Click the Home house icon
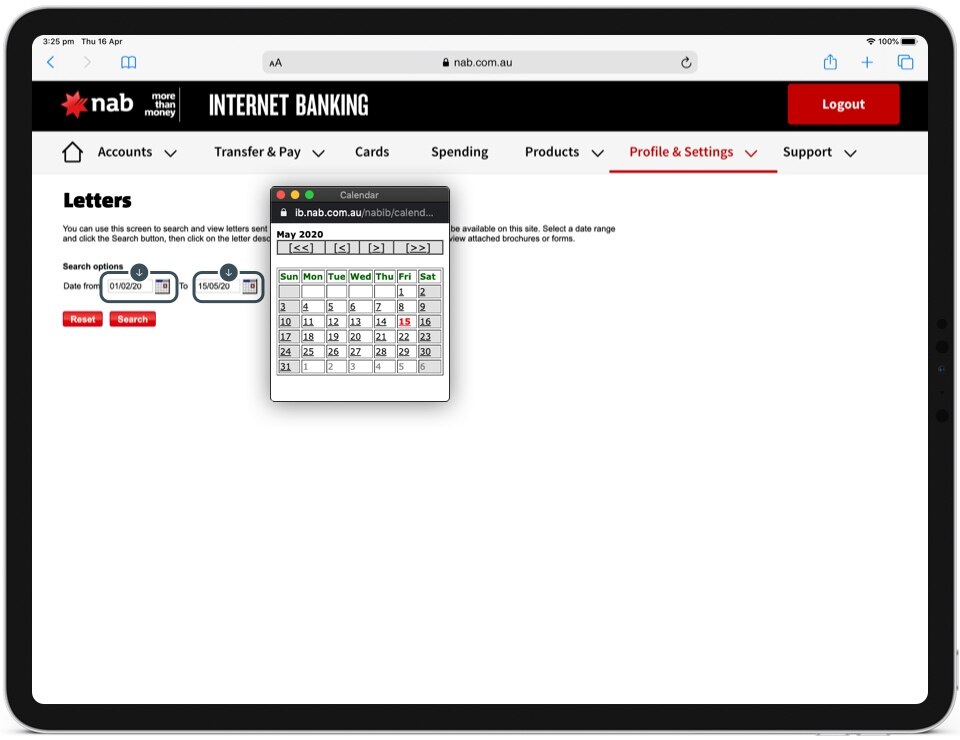The image size is (960, 740). pyautogui.click(x=72, y=152)
